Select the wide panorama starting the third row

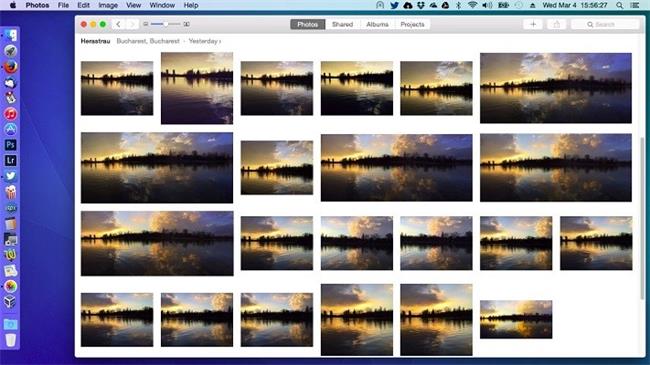point(157,243)
